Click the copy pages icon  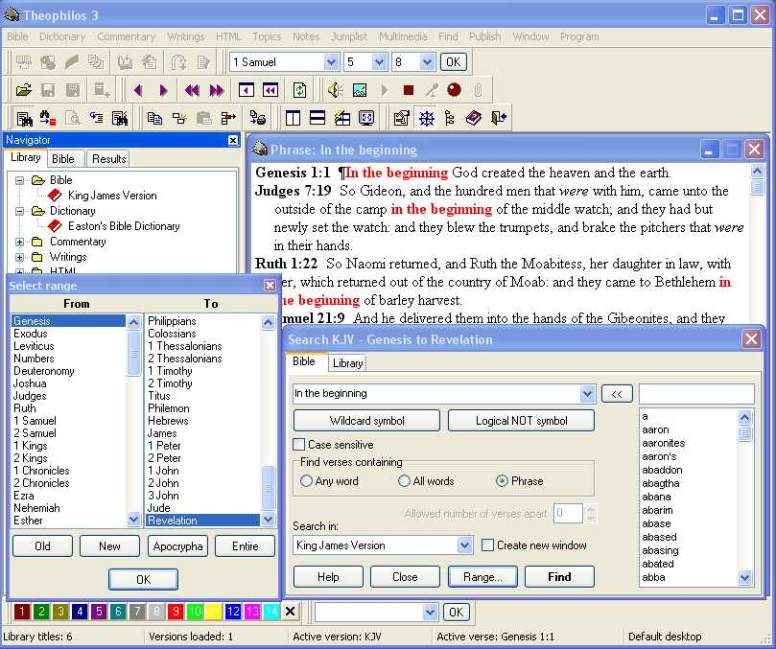coord(154,118)
